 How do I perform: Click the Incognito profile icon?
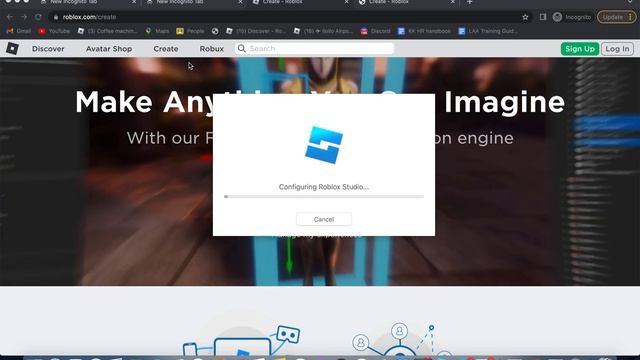(x=558, y=17)
